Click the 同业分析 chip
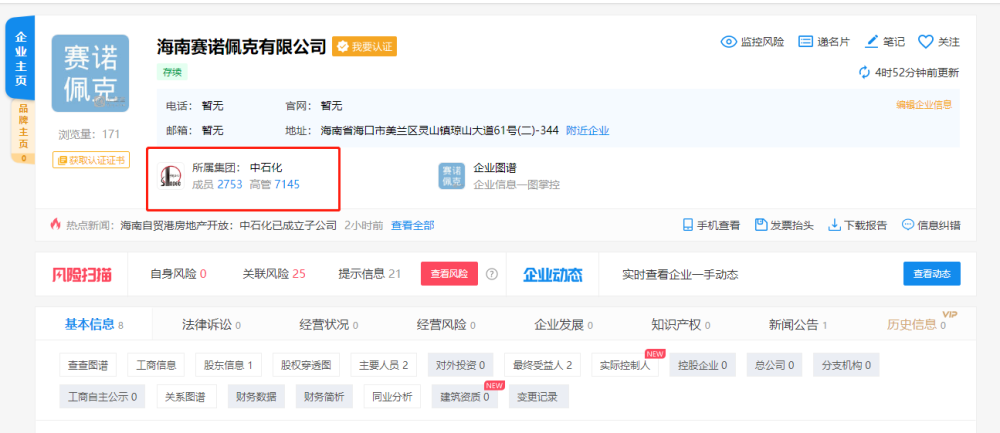1000x433 pixels. [x=392, y=397]
